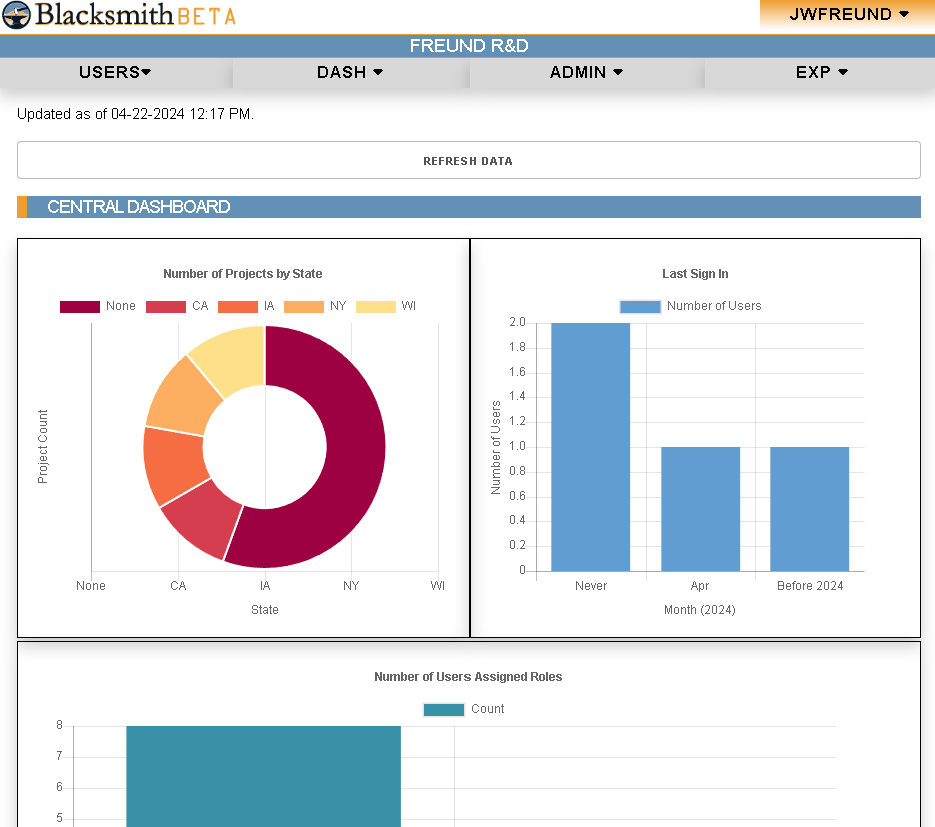Image resolution: width=935 pixels, height=827 pixels.
Task: Toggle the Count legend item
Action: pos(444,709)
